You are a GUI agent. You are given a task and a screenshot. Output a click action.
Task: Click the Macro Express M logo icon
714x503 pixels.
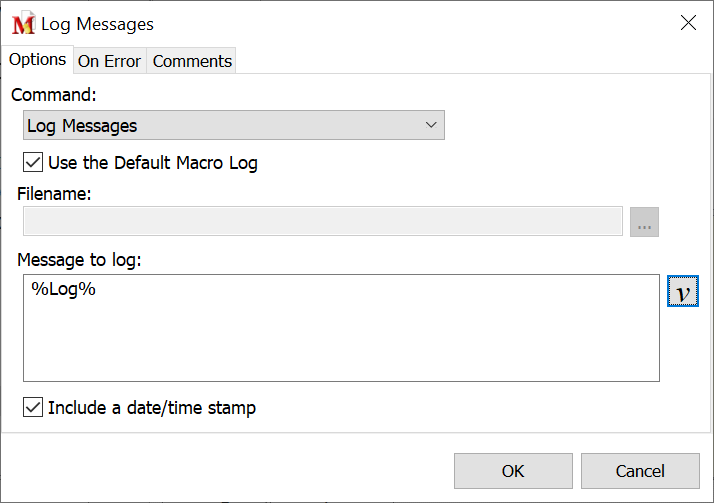coord(23,24)
